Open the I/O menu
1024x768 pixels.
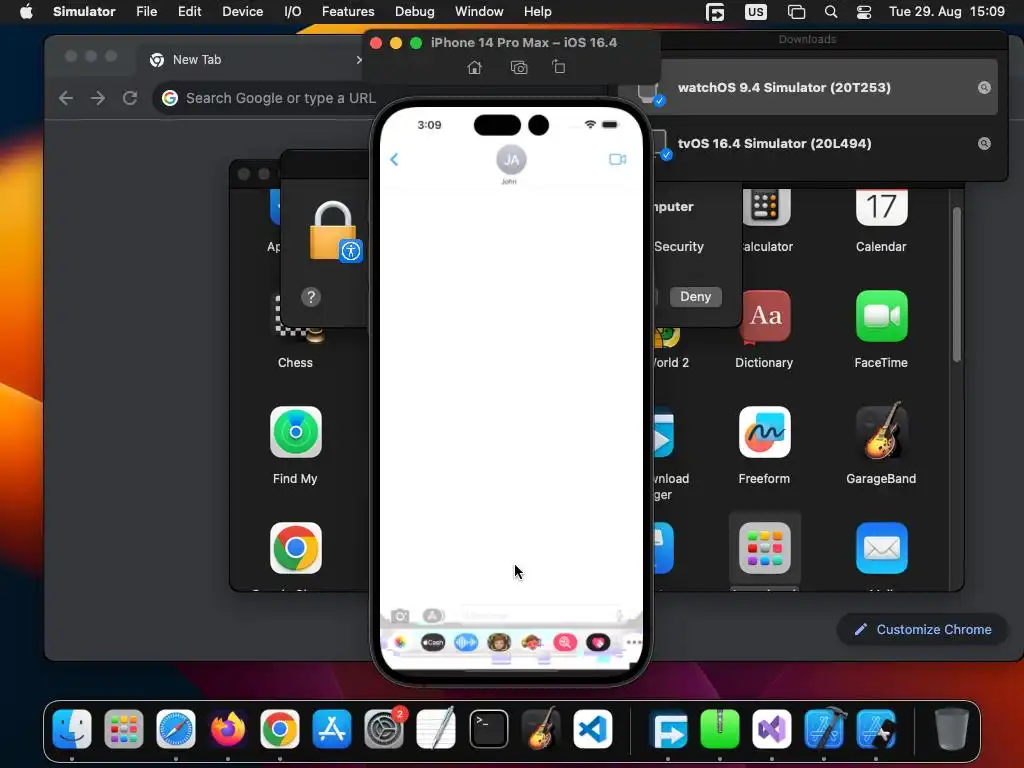293,12
